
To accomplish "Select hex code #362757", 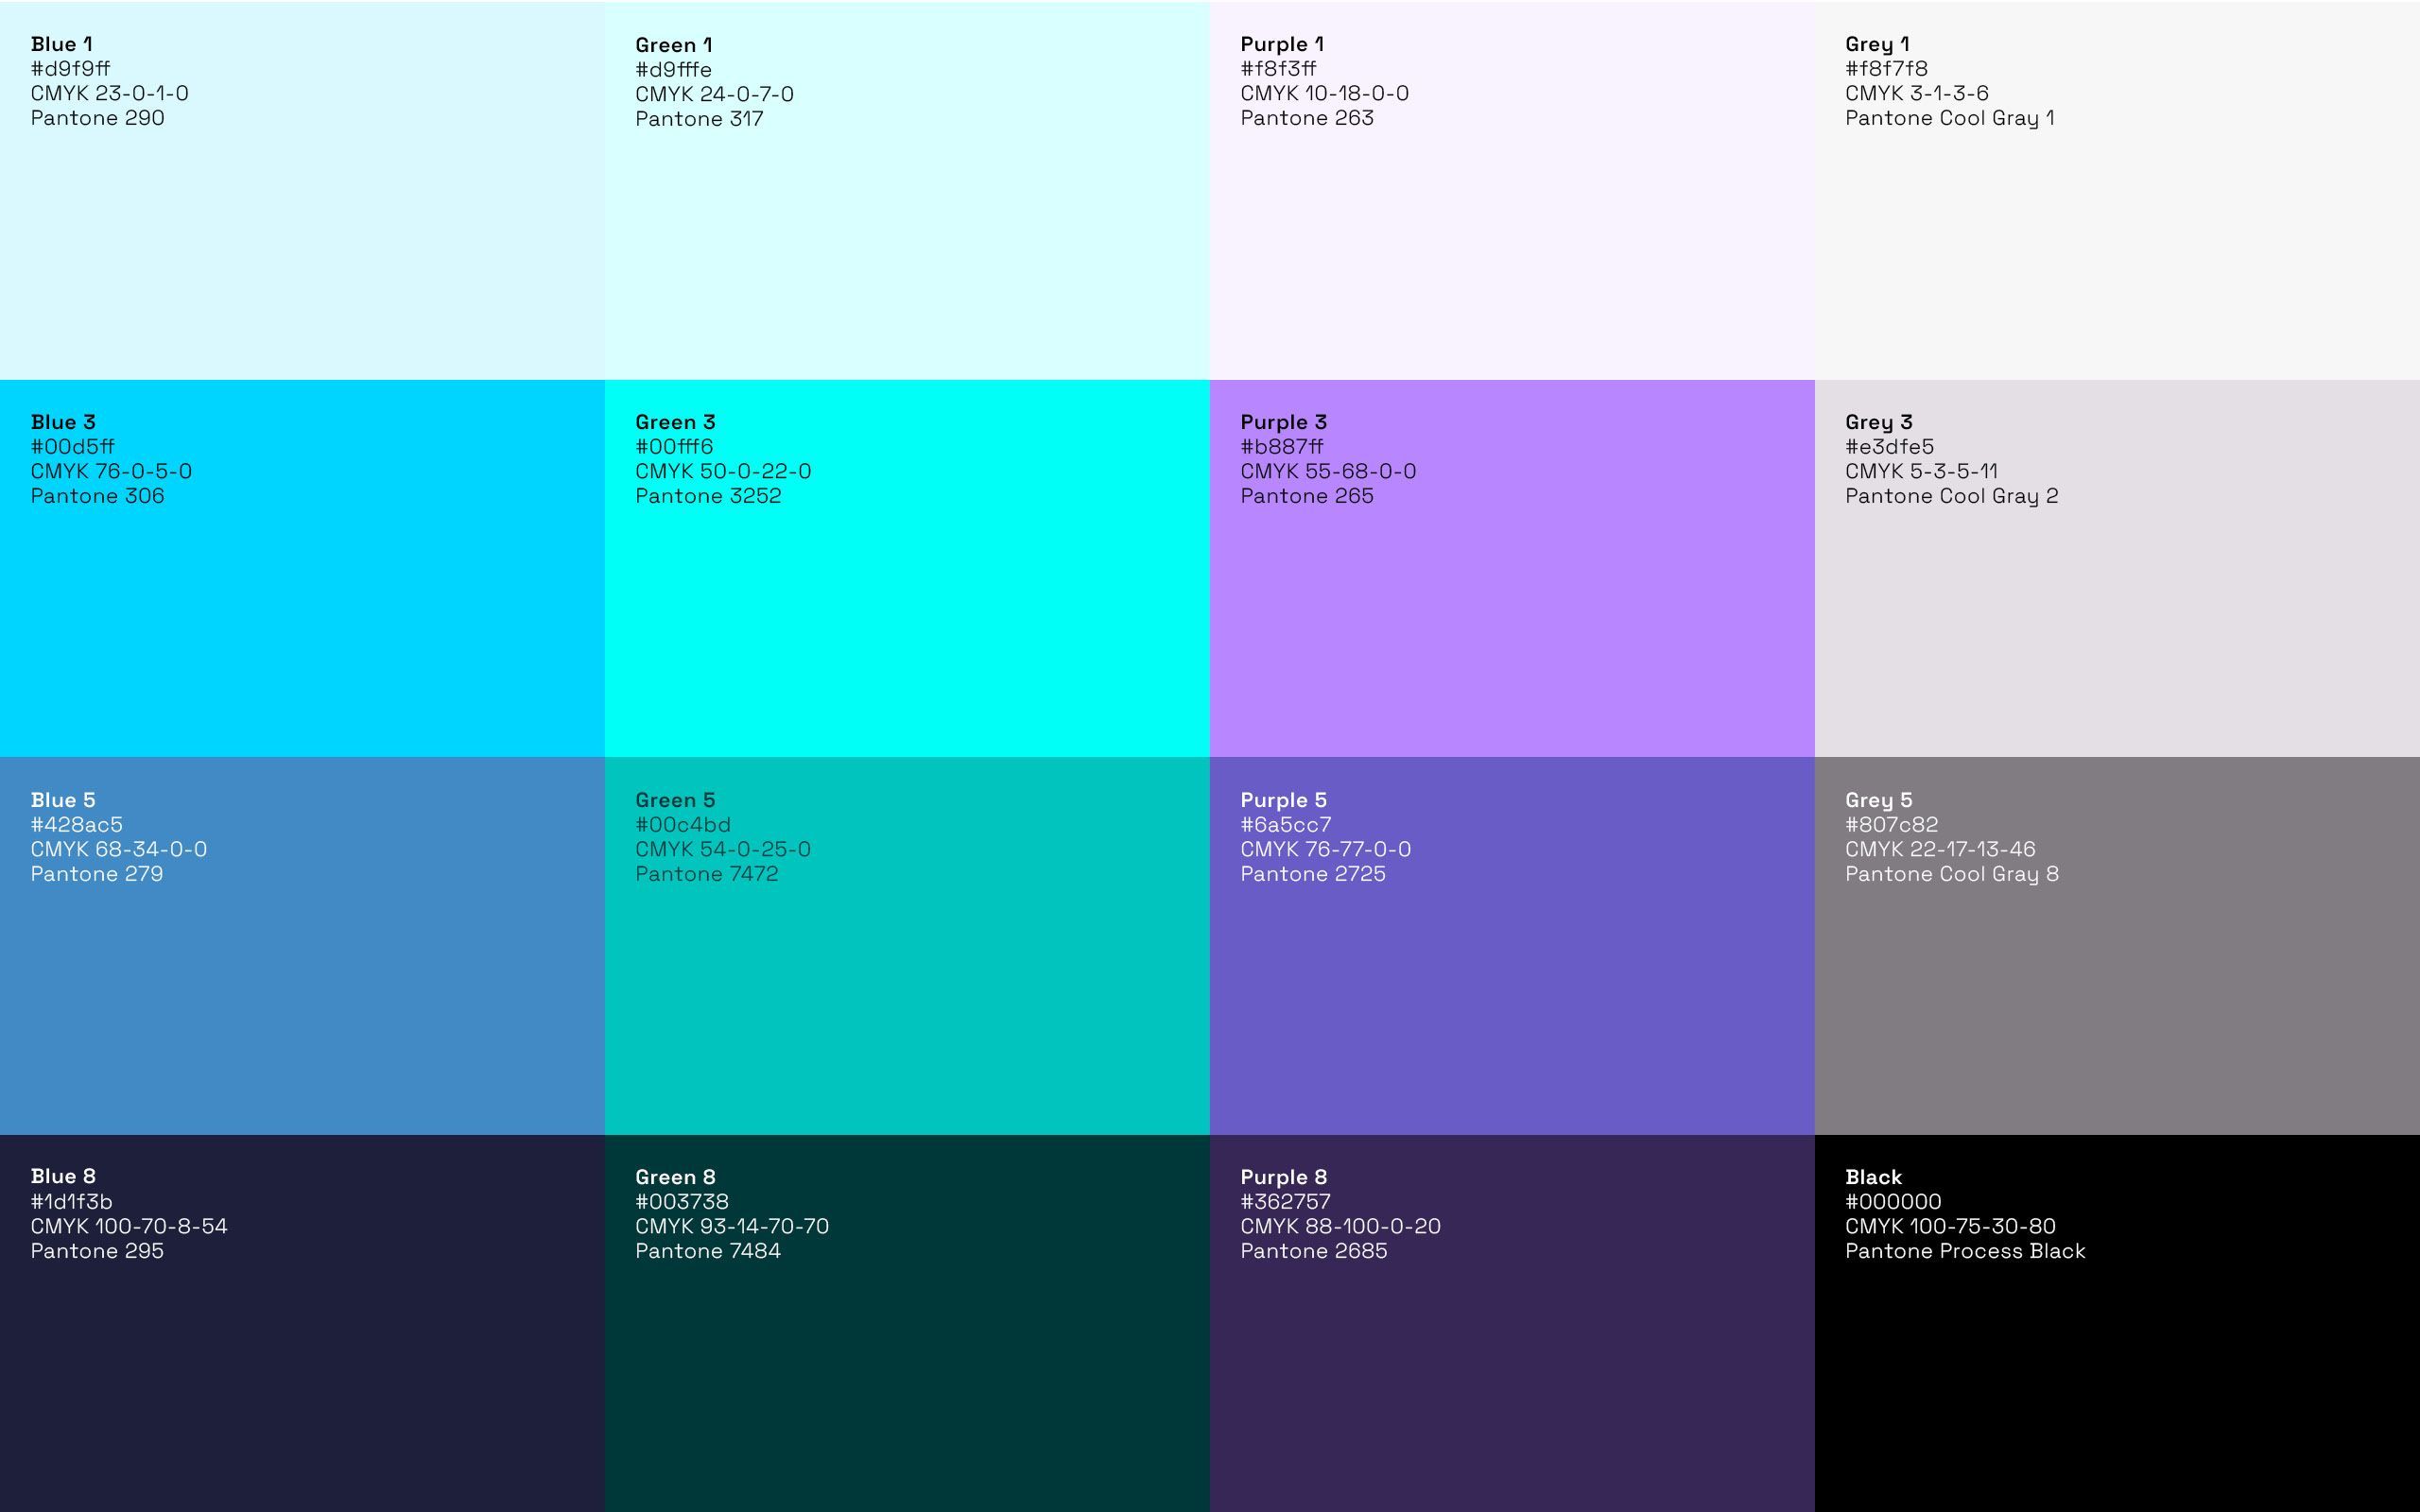I will pyautogui.click(x=1285, y=1202).
